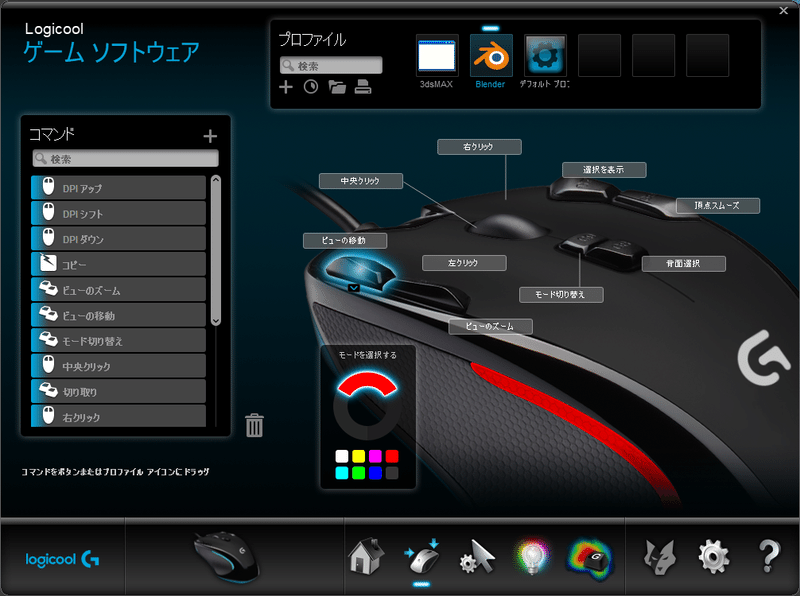Open the input heatmap icon
The width and height of the screenshot is (800, 596).
589,559
